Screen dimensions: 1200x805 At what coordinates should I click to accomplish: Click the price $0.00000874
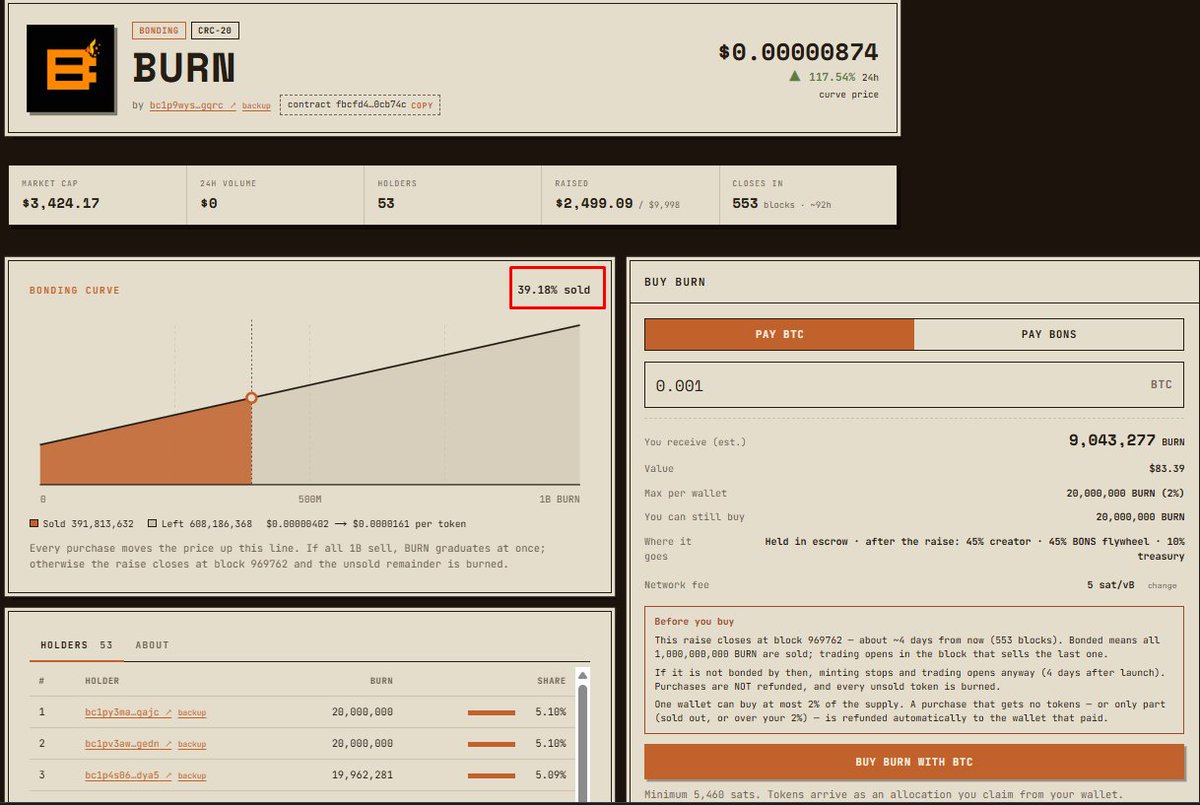coord(798,52)
